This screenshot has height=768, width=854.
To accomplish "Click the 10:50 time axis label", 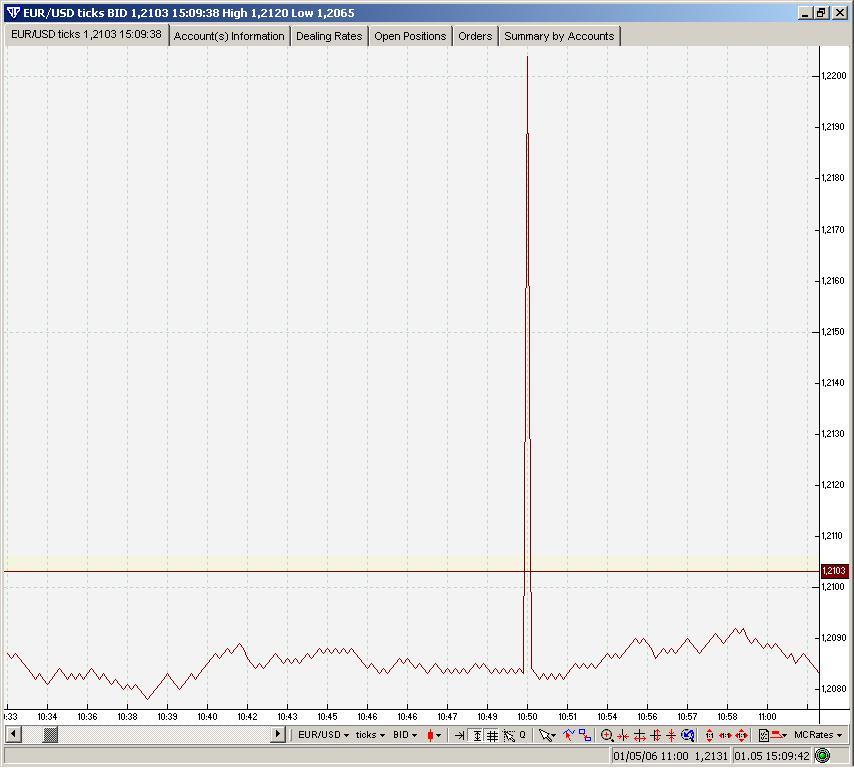I will tap(527, 717).
